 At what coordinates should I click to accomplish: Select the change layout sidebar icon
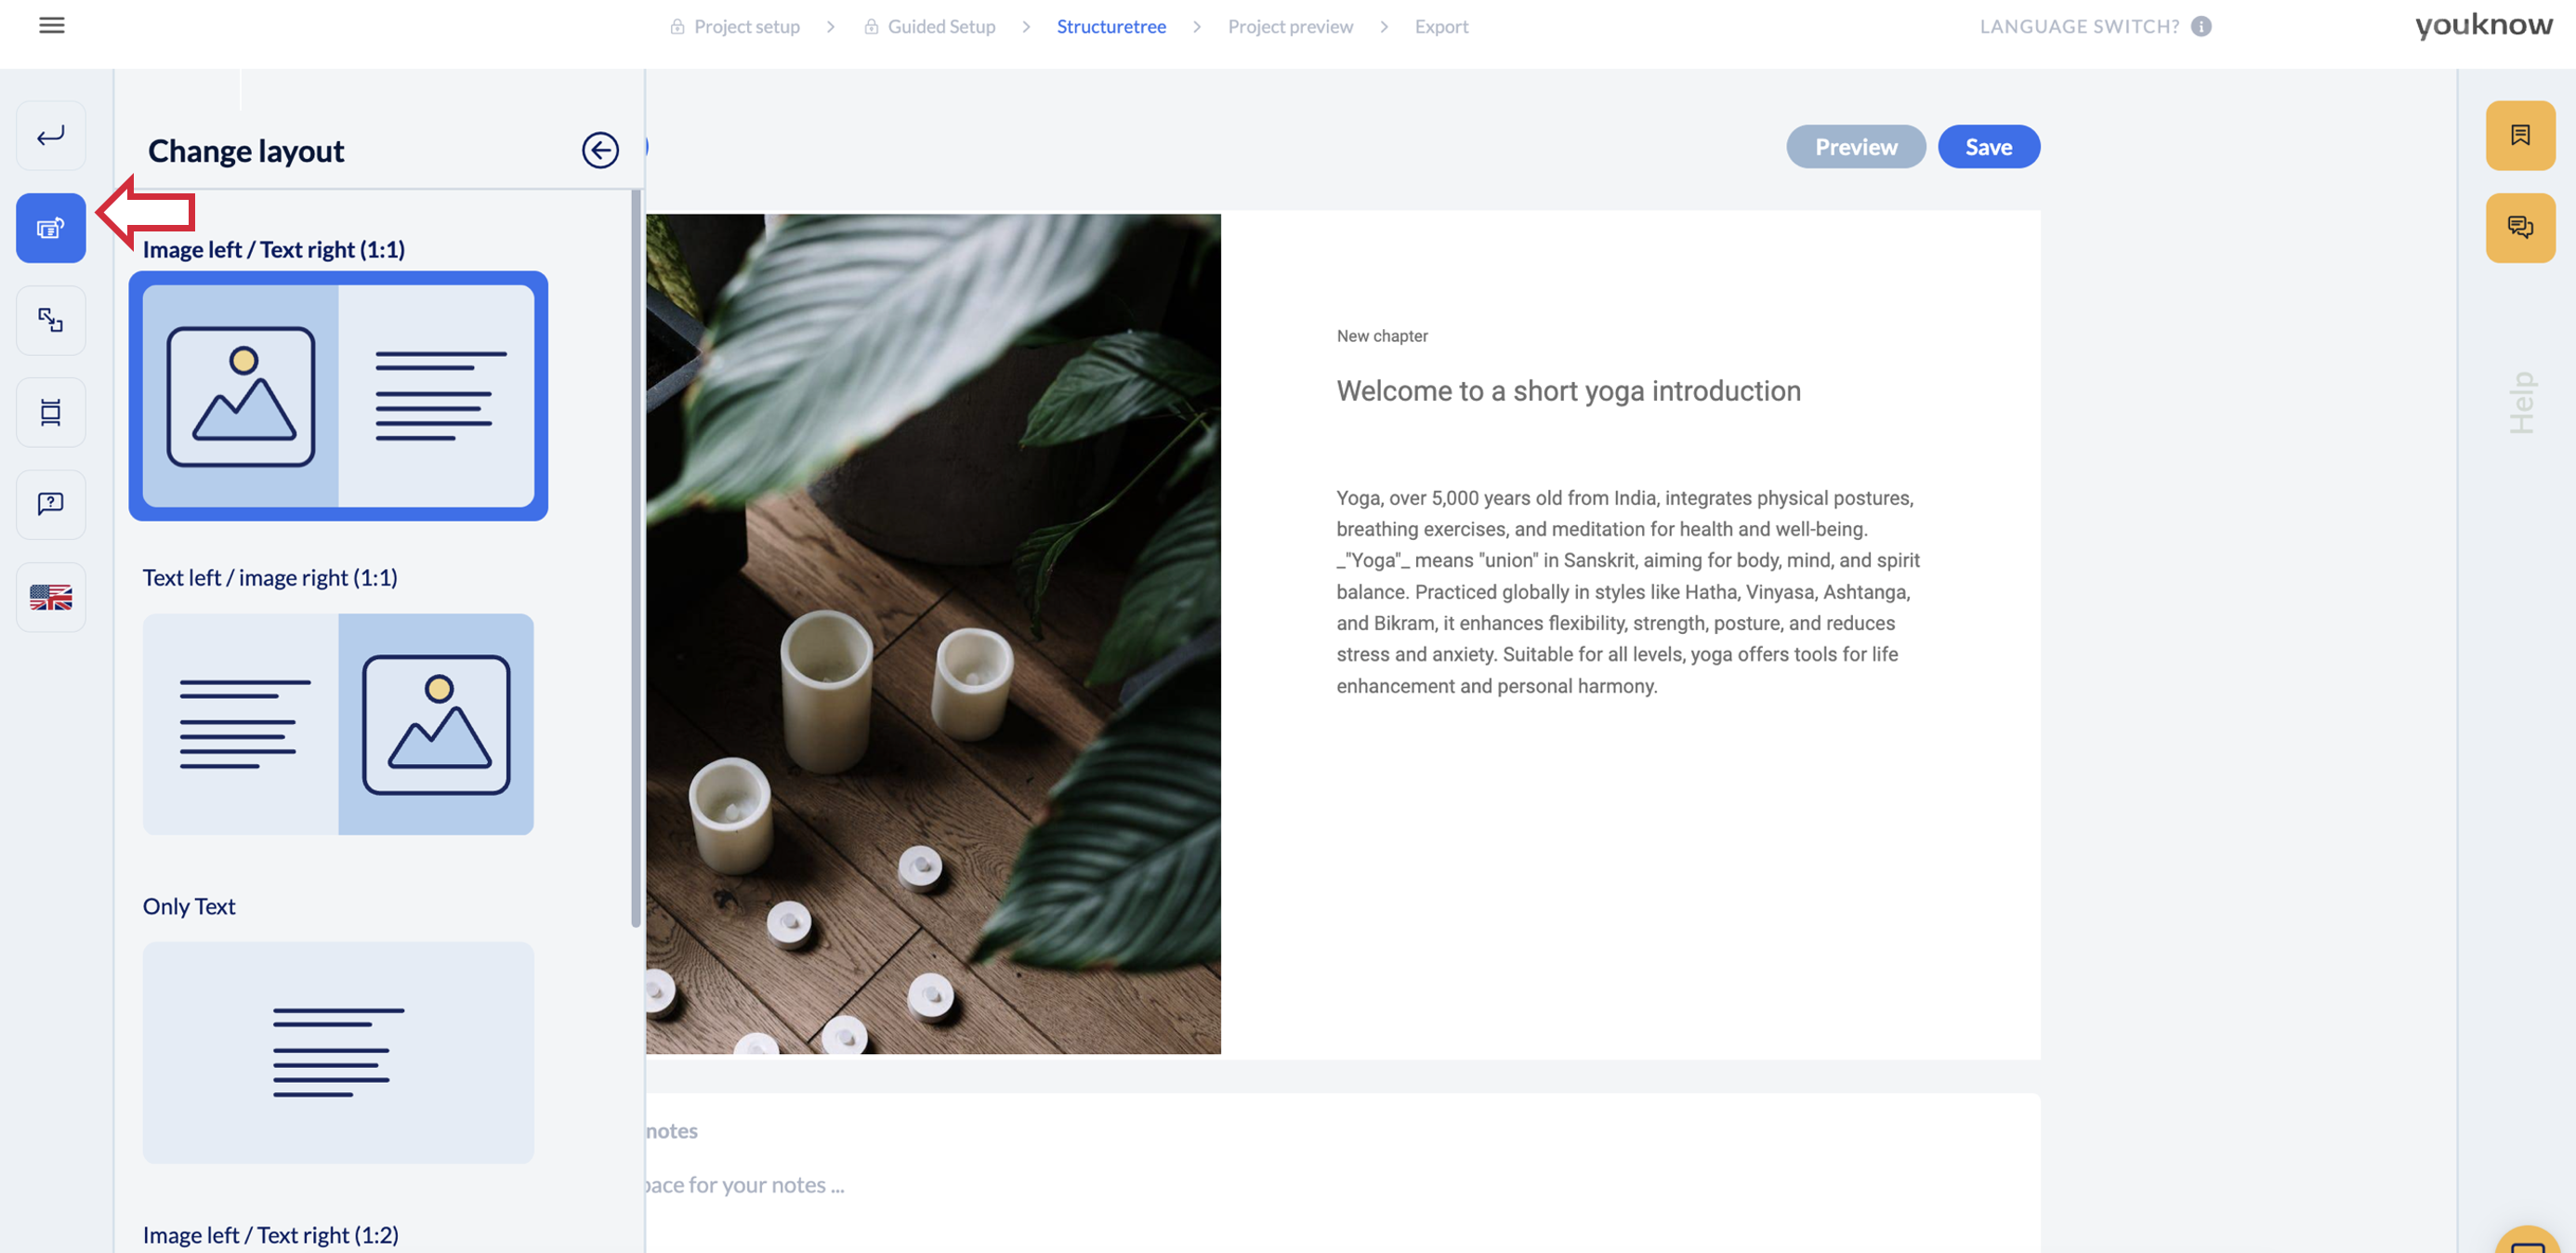(x=51, y=228)
